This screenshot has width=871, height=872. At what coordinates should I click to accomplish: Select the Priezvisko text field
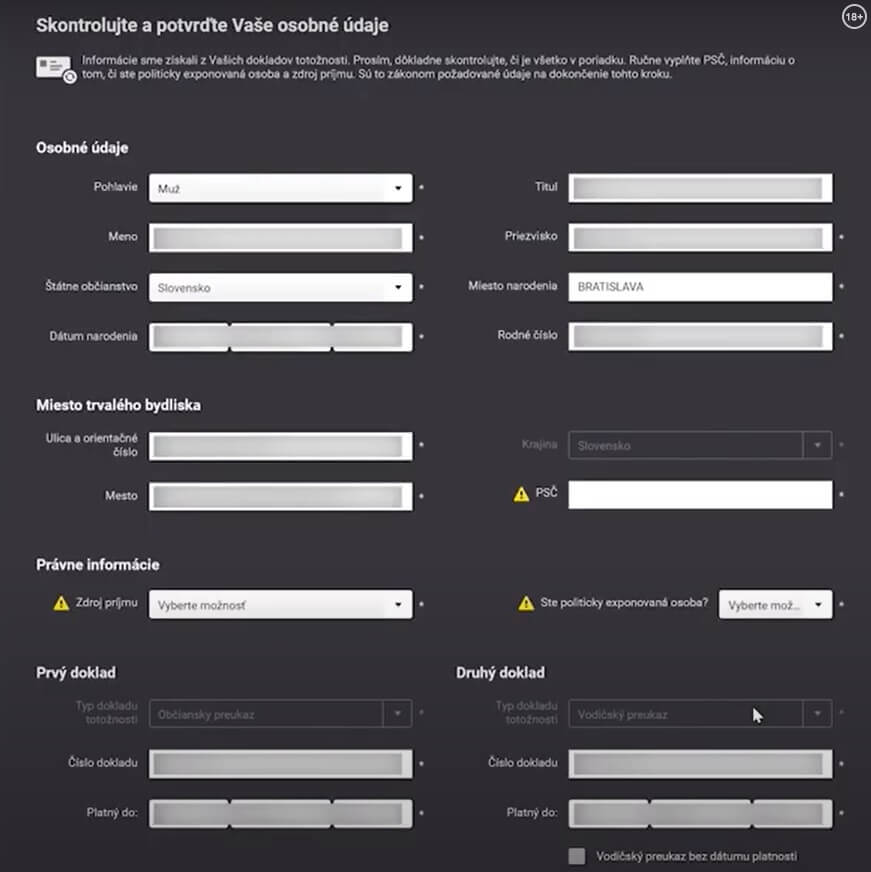tap(700, 237)
